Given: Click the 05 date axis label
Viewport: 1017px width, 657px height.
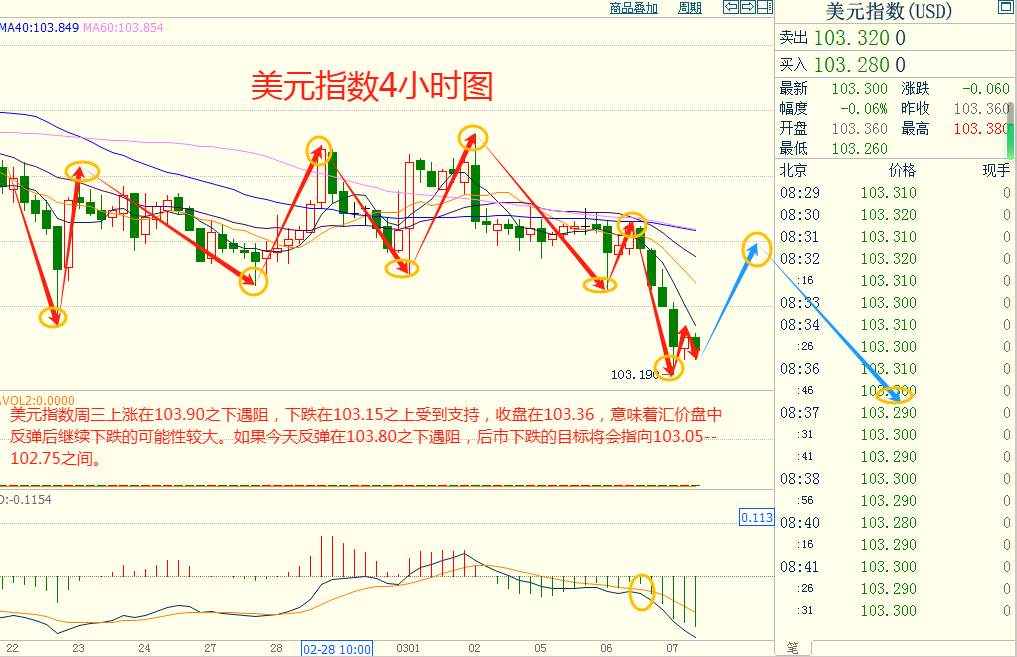Looking at the screenshot, I should 540,648.
